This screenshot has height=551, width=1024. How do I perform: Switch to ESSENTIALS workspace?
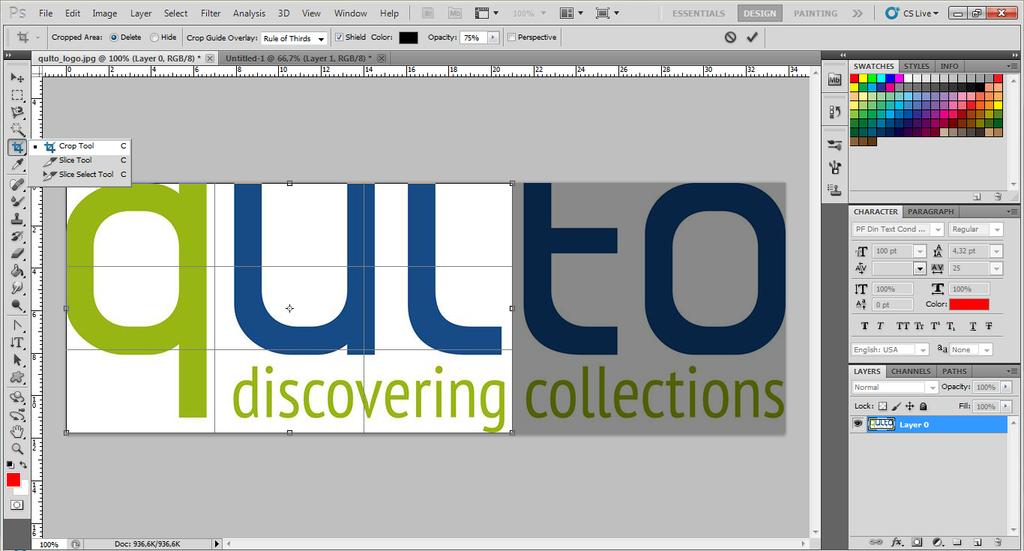[698, 13]
